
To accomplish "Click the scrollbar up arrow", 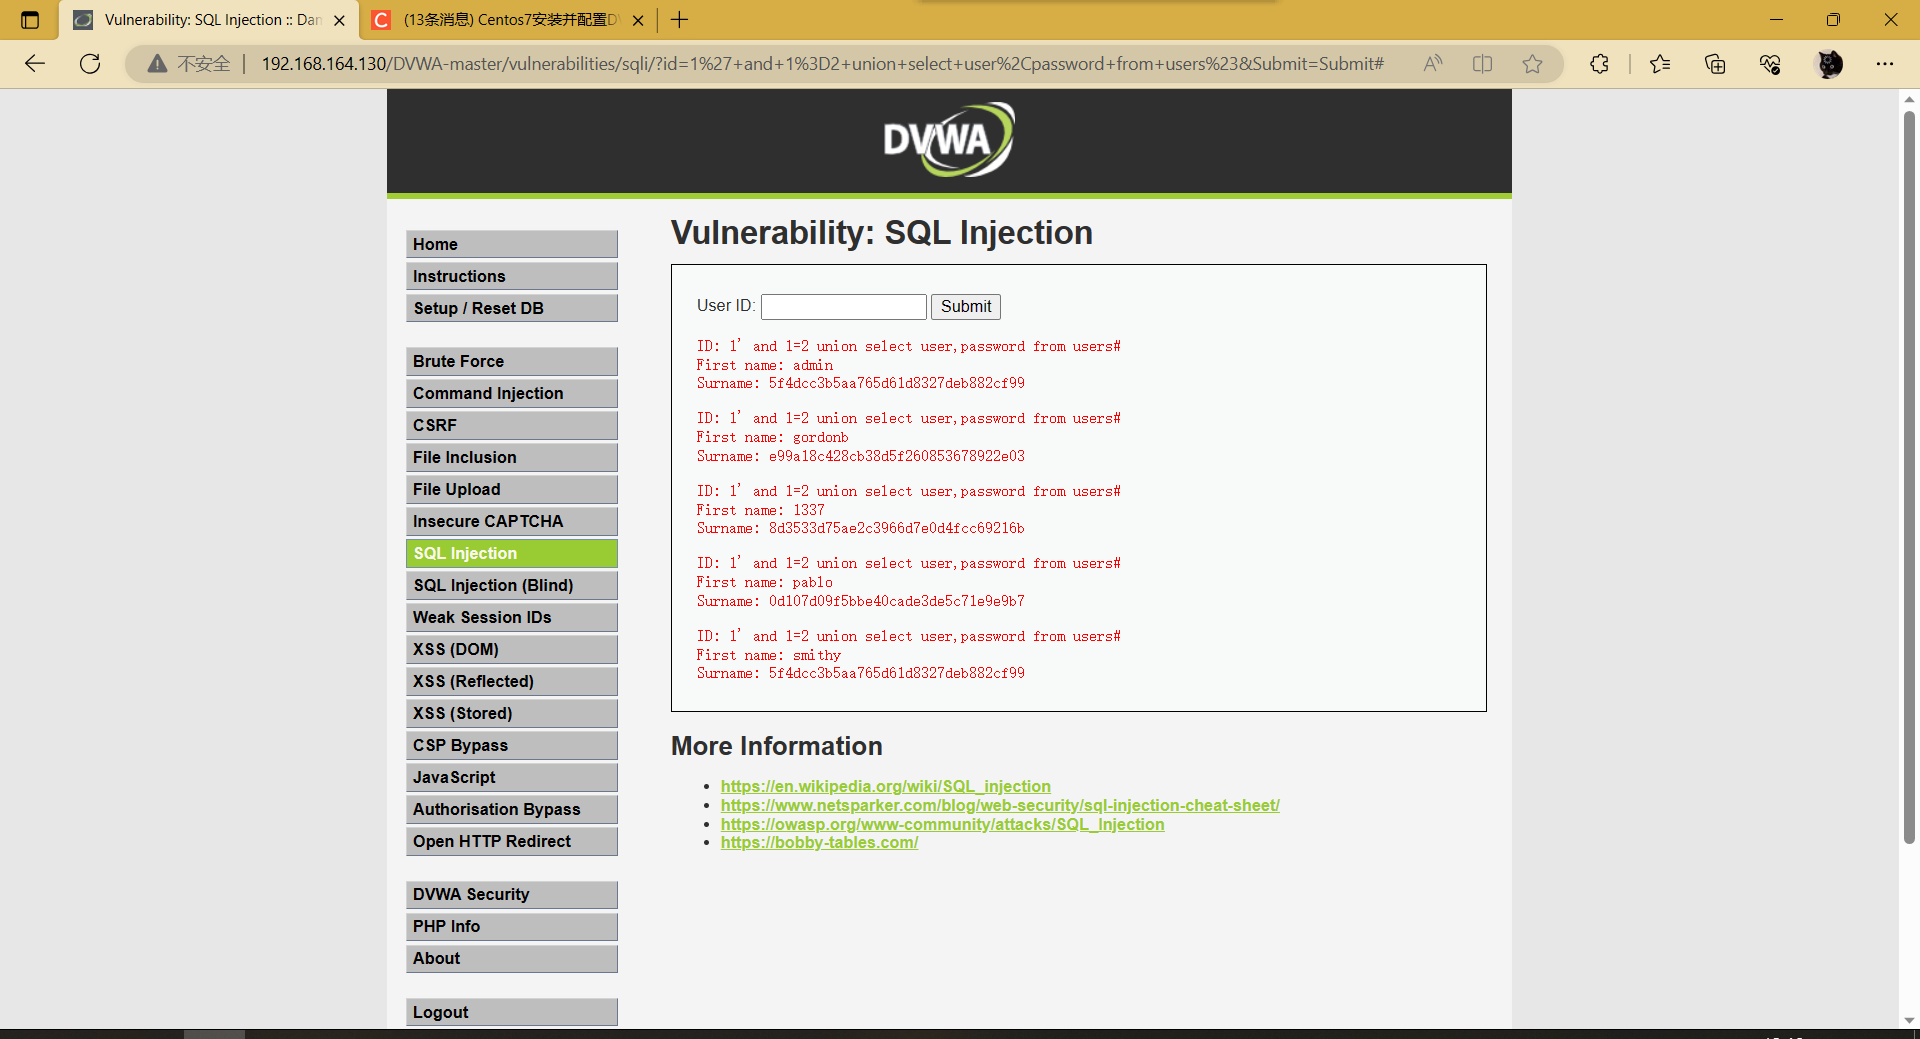I will coord(1909,99).
